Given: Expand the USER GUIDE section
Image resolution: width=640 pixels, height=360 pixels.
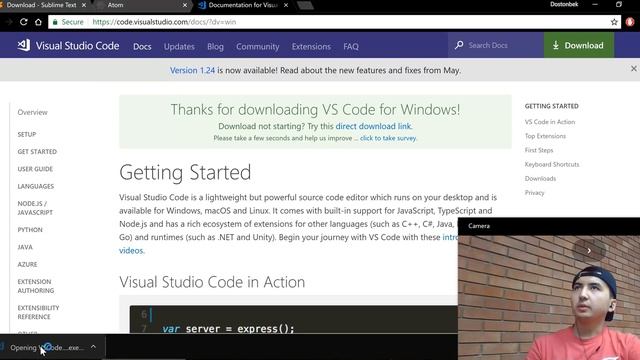Looking at the screenshot, I should point(35,169).
